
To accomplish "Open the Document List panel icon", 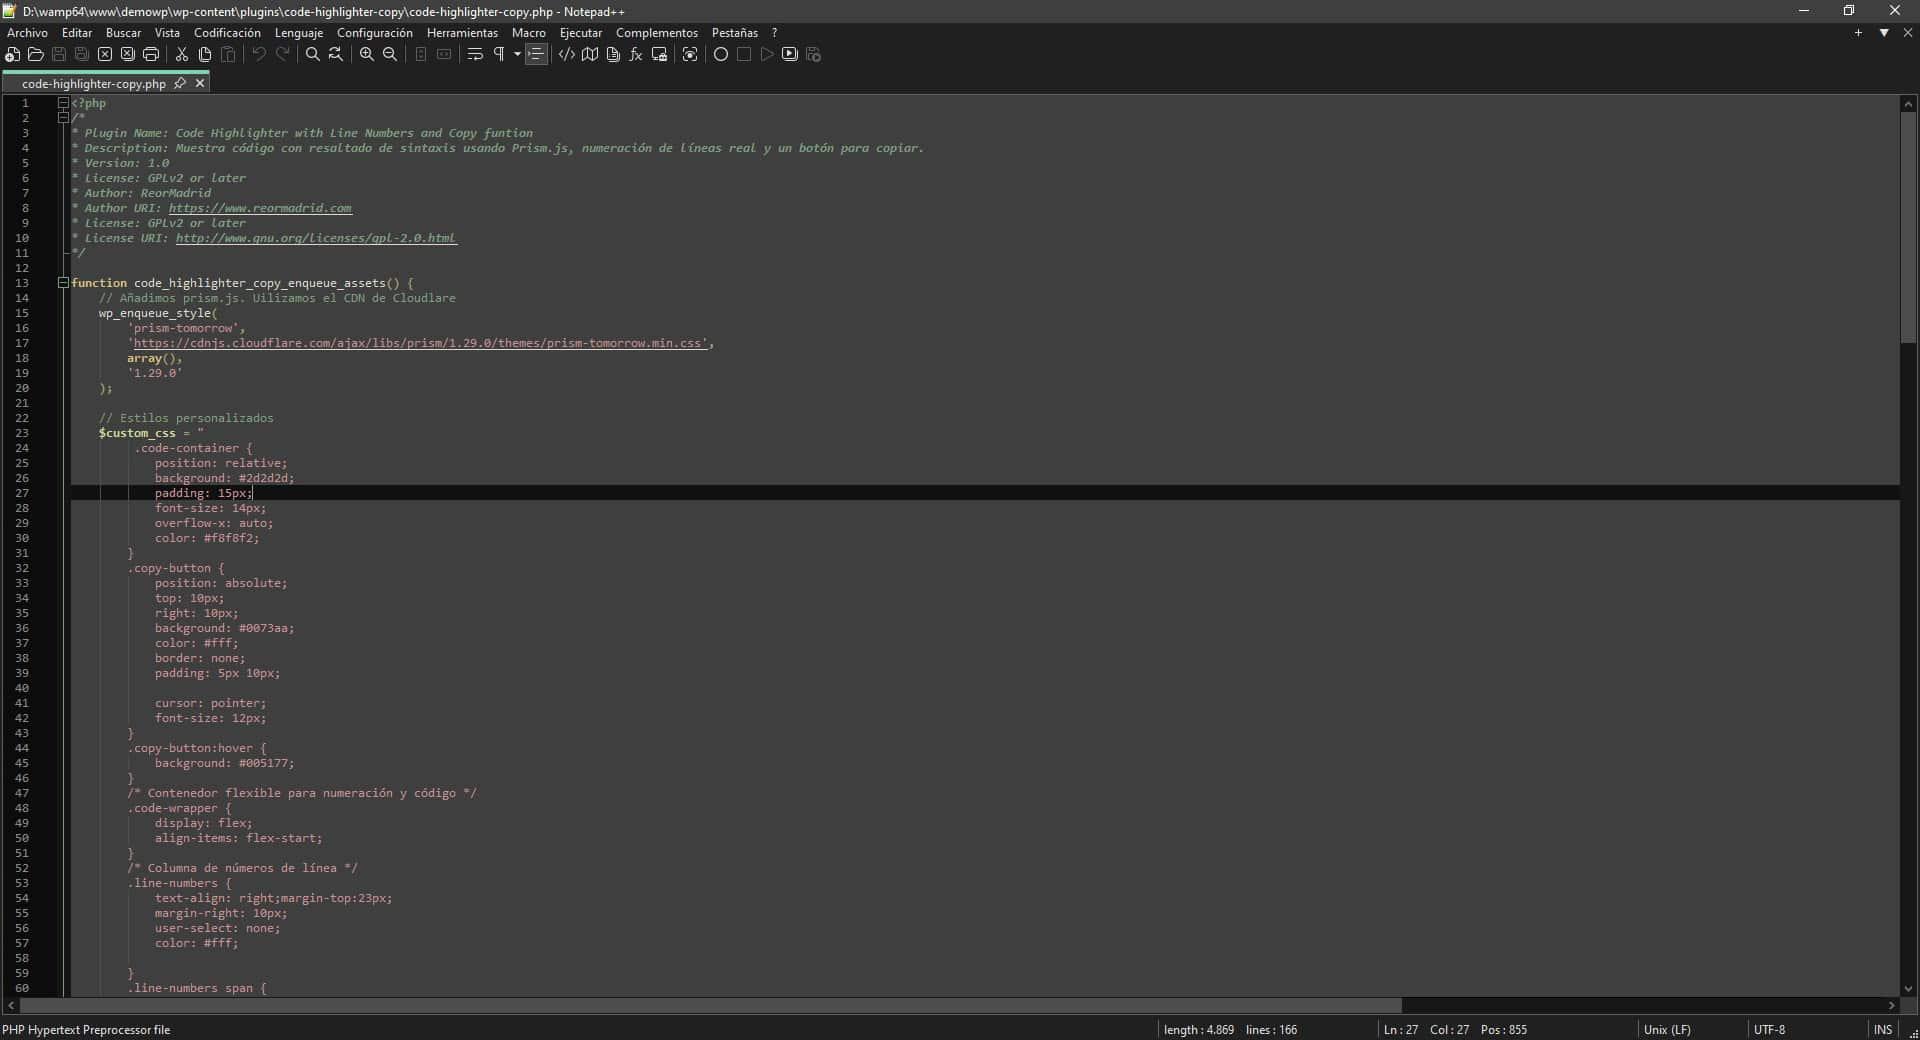I will pos(613,54).
